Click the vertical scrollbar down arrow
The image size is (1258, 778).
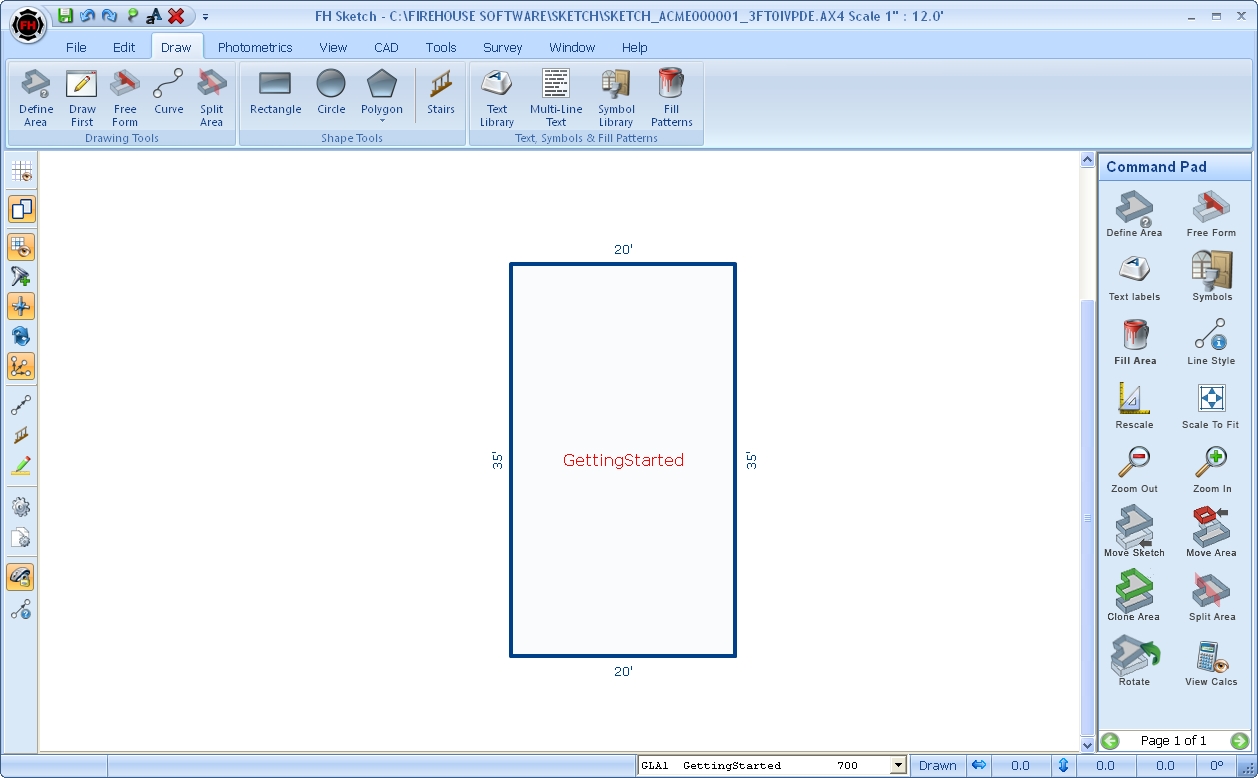[1088, 745]
